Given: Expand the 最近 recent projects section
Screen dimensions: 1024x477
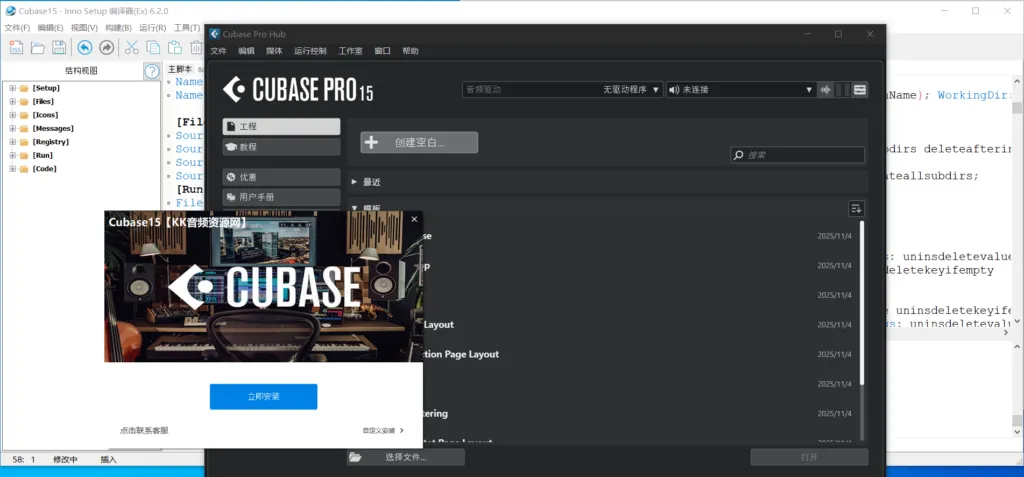Looking at the screenshot, I should tap(355, 182).
